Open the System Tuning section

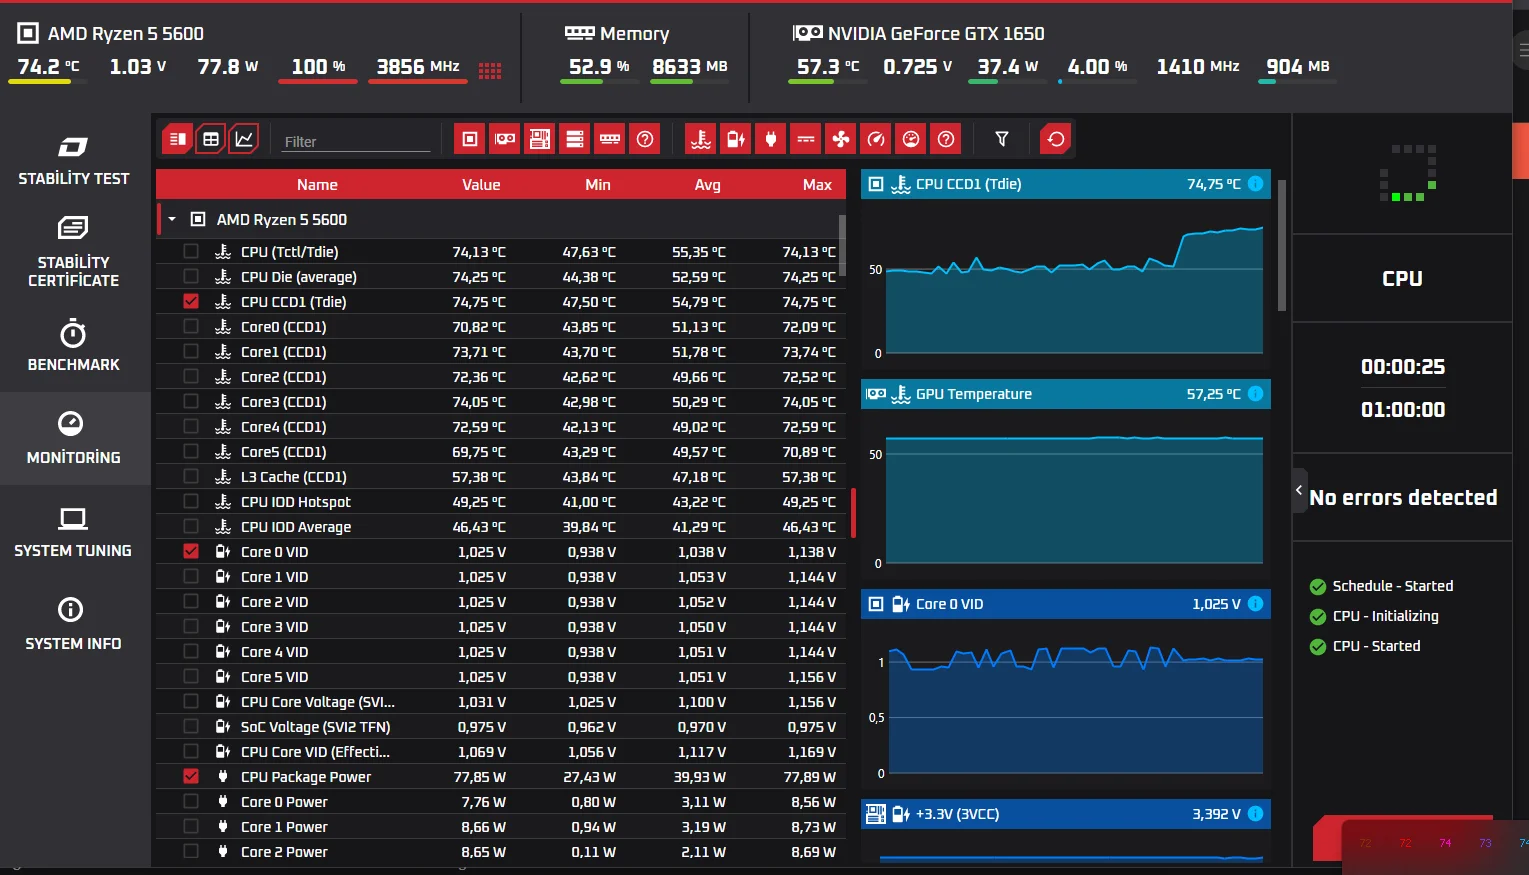[73, 532]
